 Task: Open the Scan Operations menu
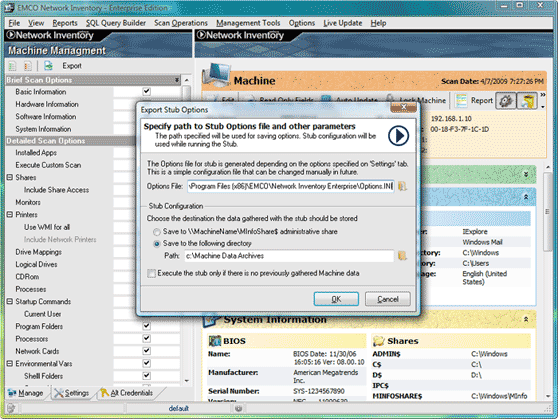pyautogui.click(x=181, y=23)
